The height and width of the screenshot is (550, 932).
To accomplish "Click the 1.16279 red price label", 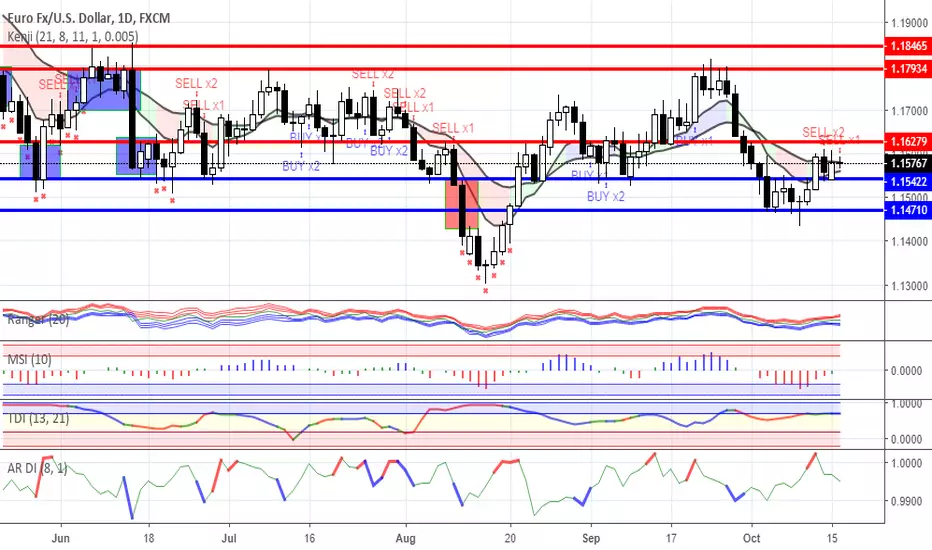I will tap(908, 142).
